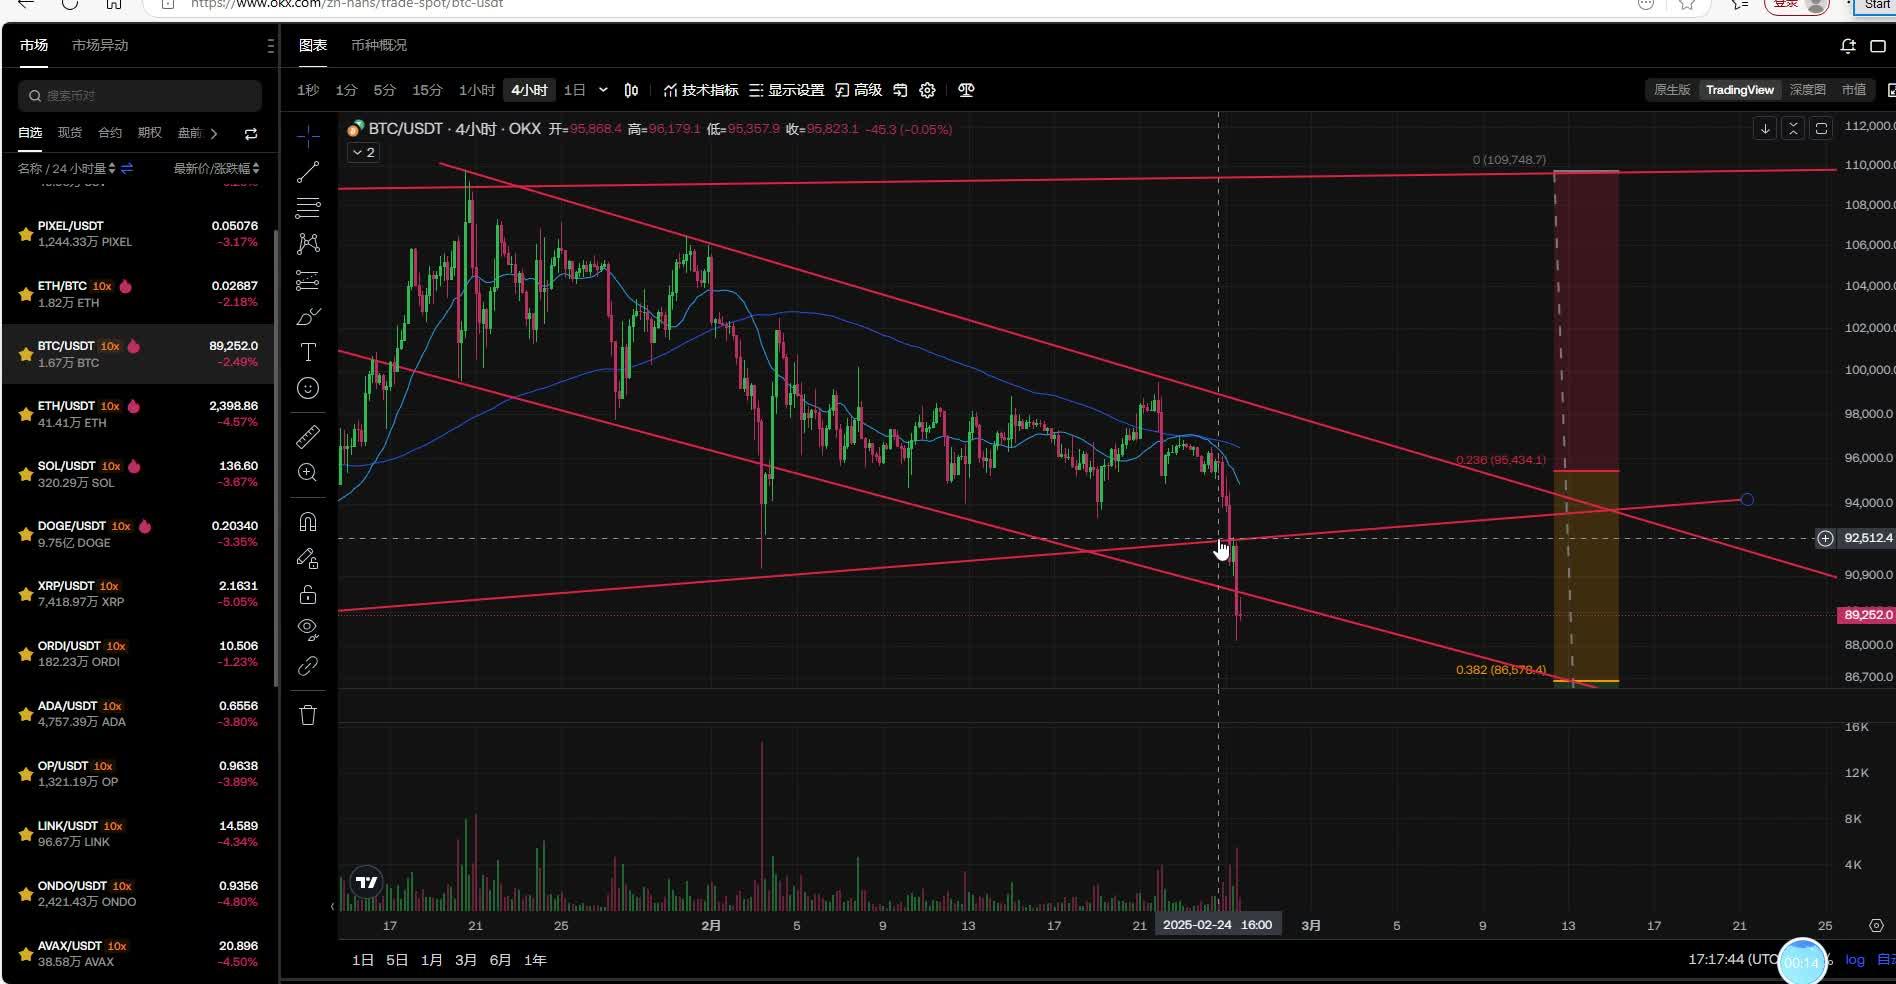Select the 1小时 timeframe
This screenshot has width=1896, height=984.
pos(477,90)
